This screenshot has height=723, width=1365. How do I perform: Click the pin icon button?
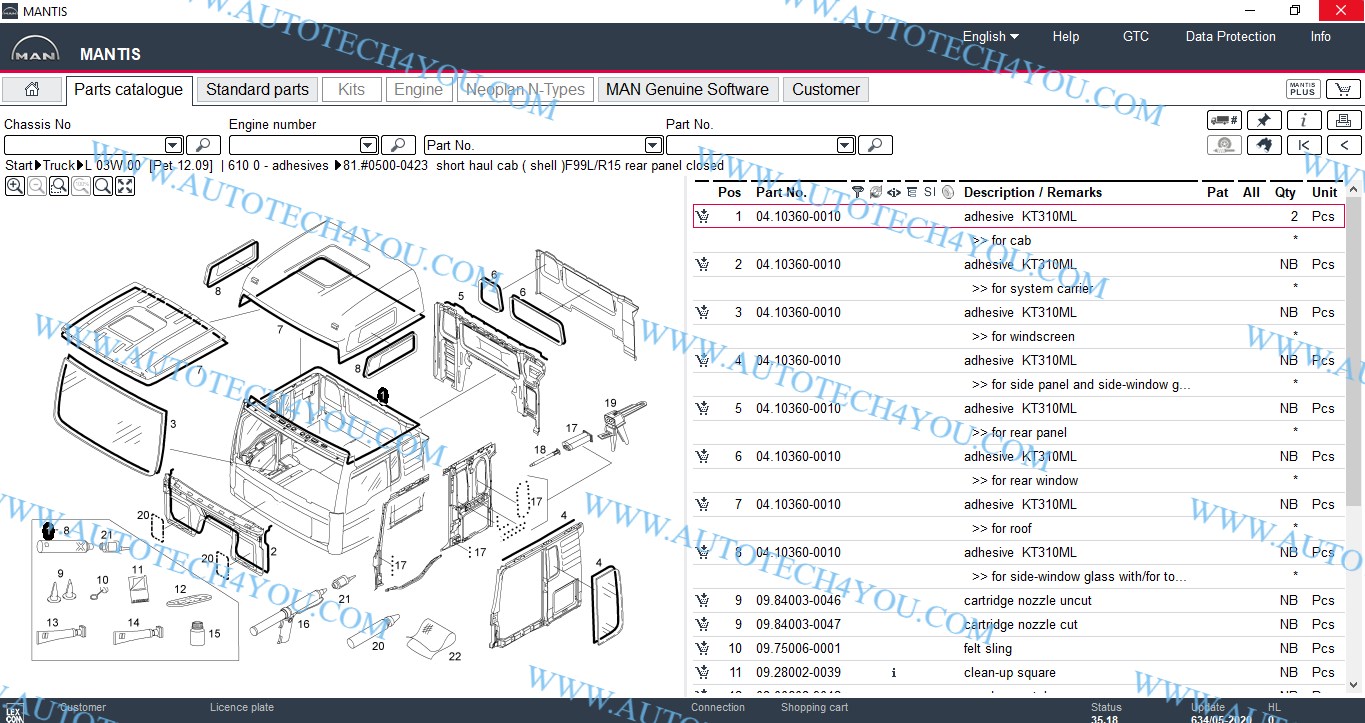(x=1264, y=120)
